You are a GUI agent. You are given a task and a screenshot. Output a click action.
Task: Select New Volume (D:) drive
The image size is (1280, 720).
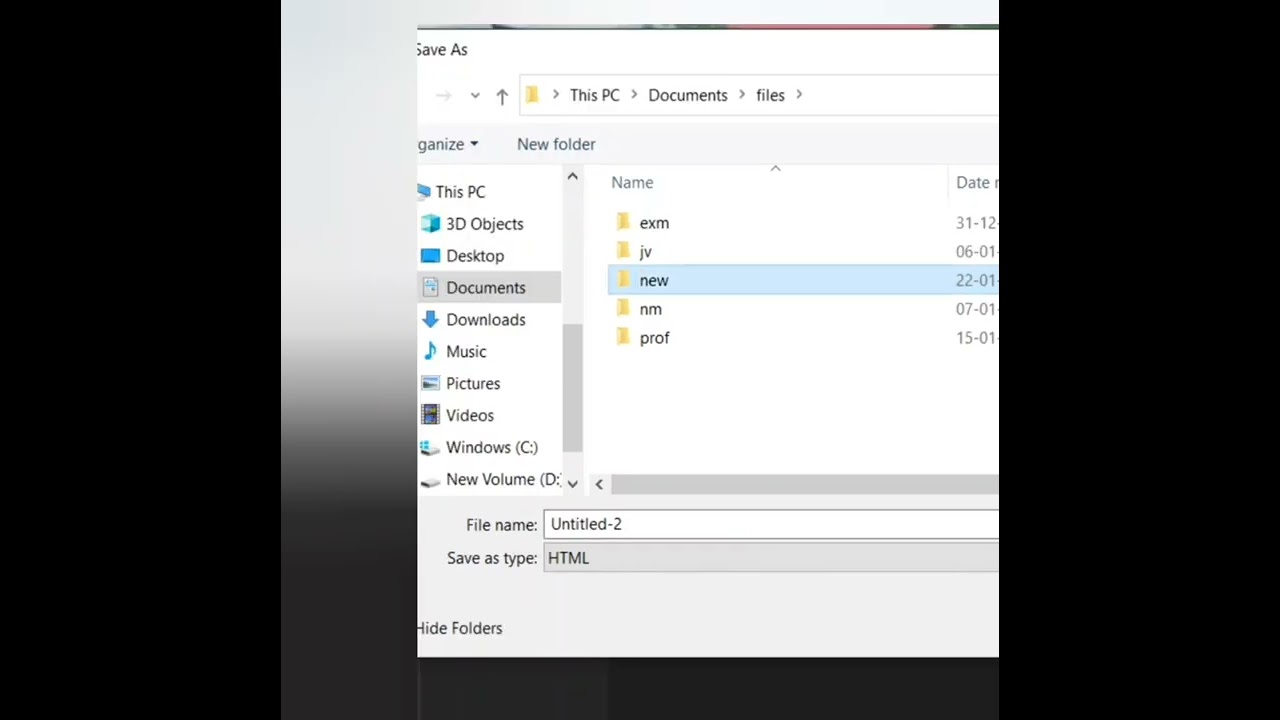(x=502, y=480)
